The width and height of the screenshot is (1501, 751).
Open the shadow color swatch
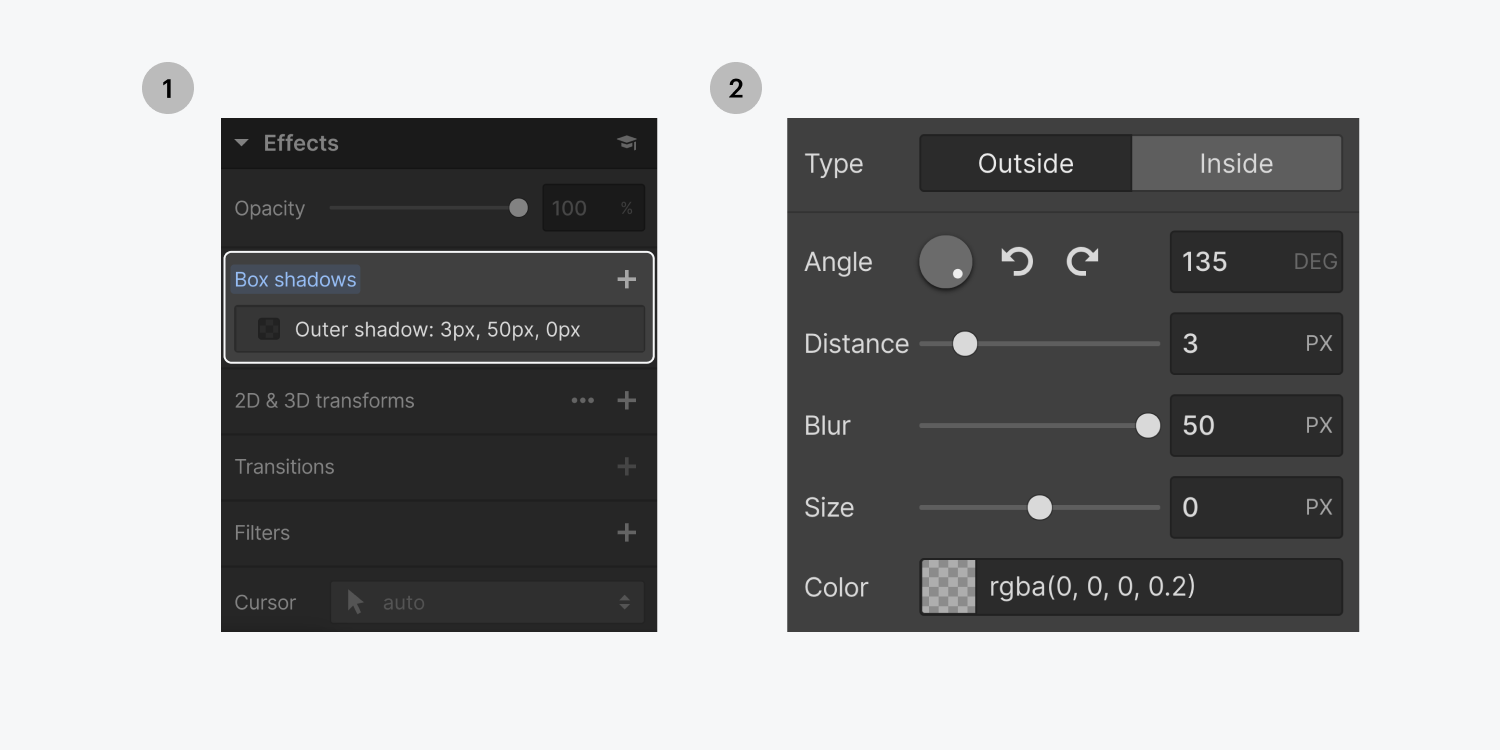tap(948, 587)
